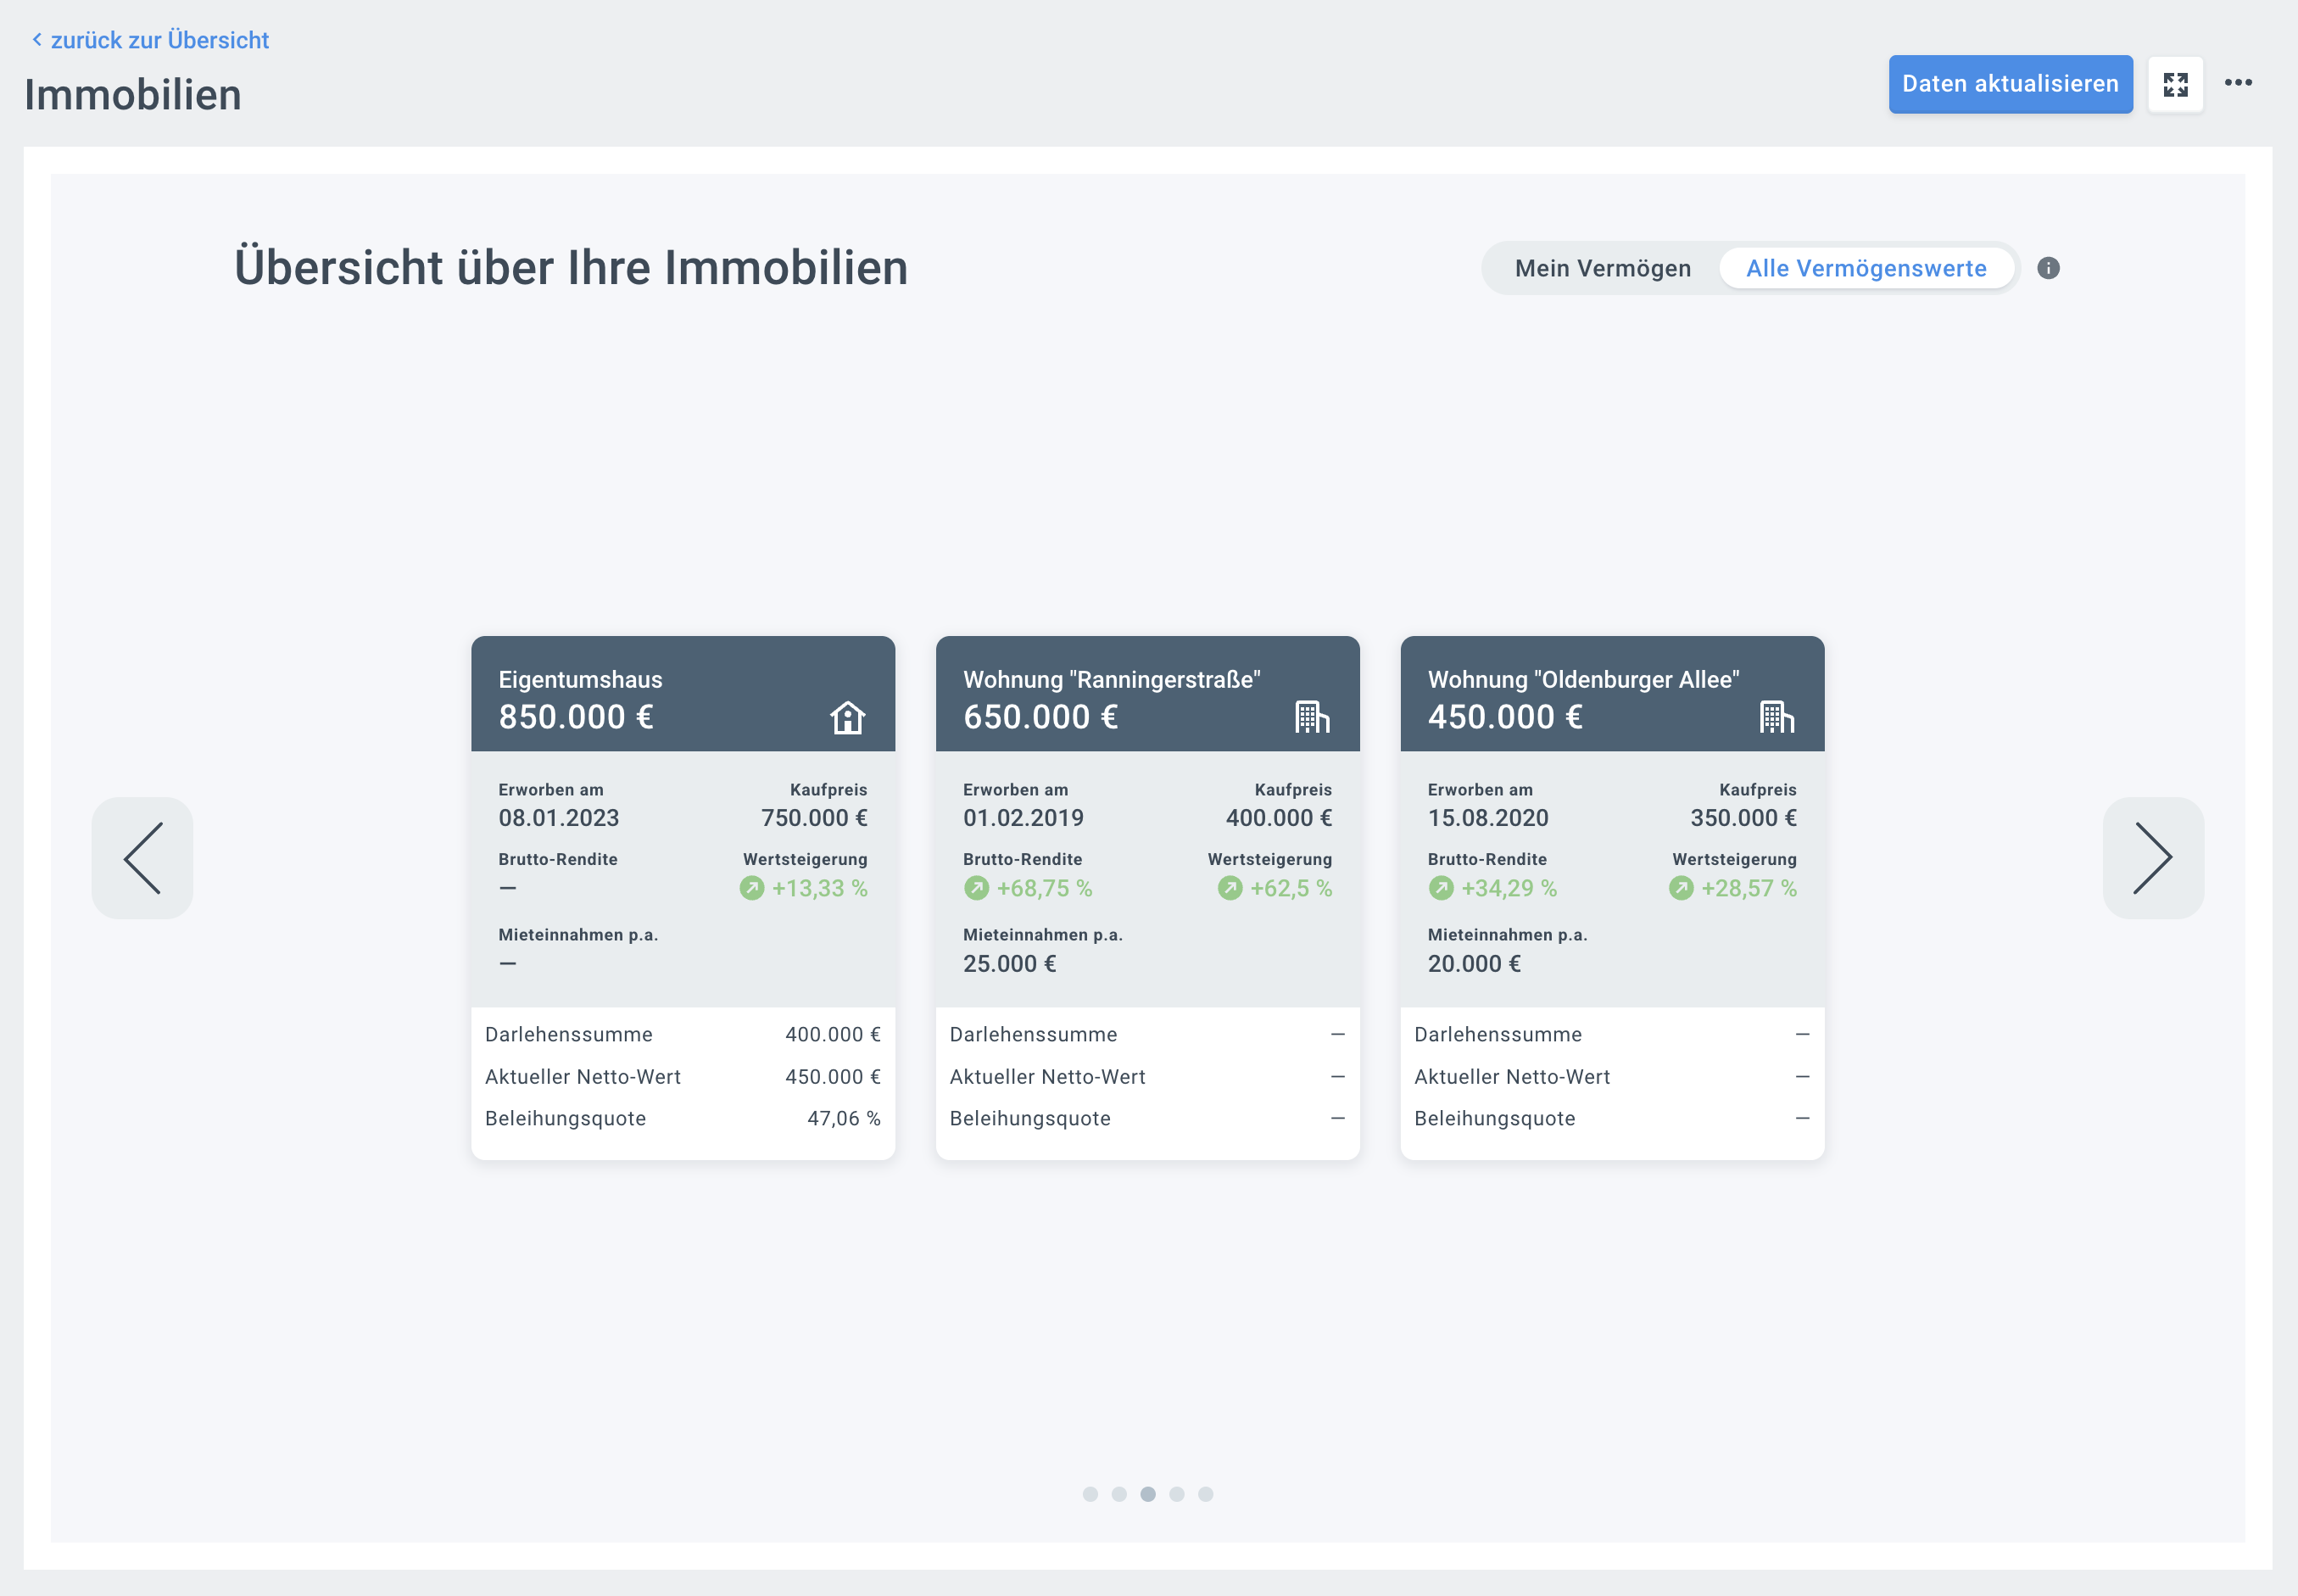Jump to second carousel page dot
2298x1596 pixels.
click(1119, 1494)
